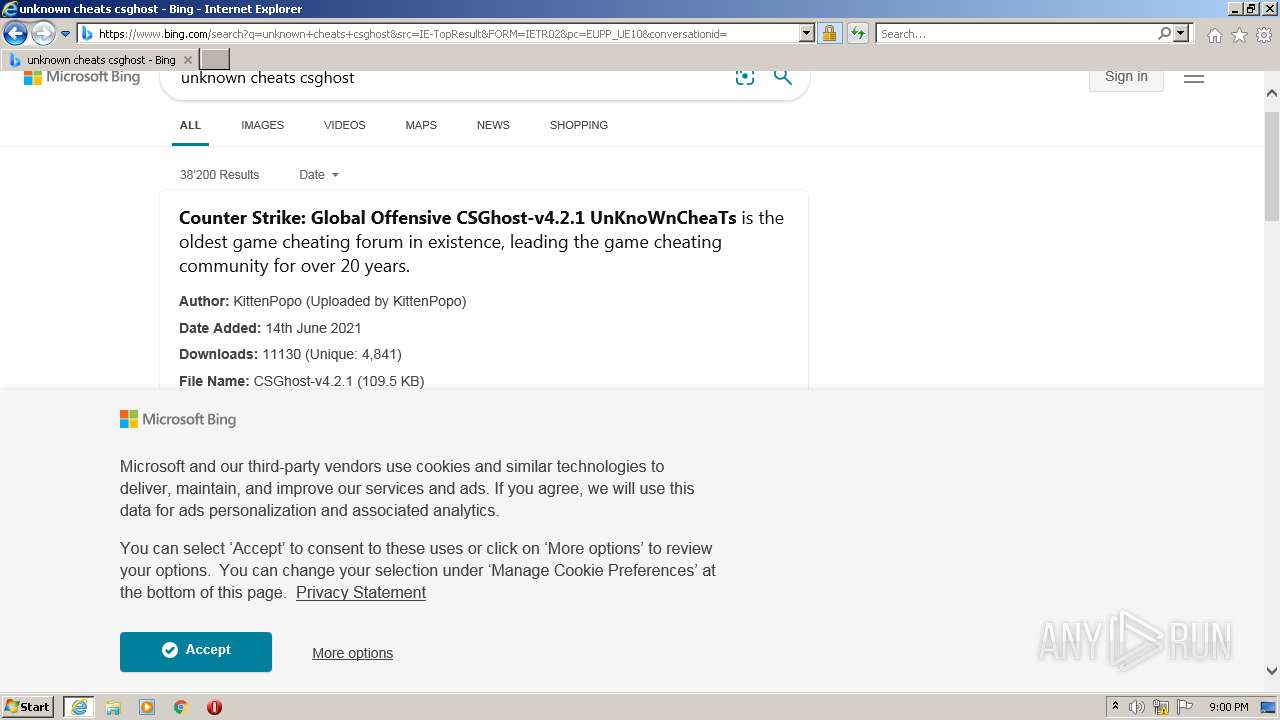The height and width of the screenshot is (720, 1280).
Task: Click the visual search camera icon
Action: (x=745, y=77)
